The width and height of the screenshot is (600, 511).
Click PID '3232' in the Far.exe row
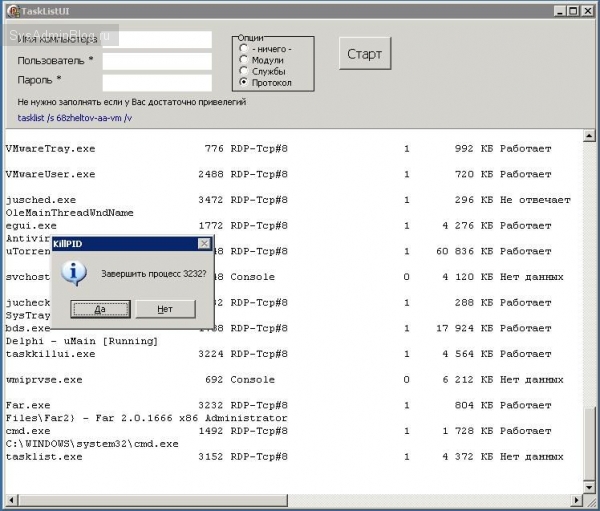click(210, 405)
